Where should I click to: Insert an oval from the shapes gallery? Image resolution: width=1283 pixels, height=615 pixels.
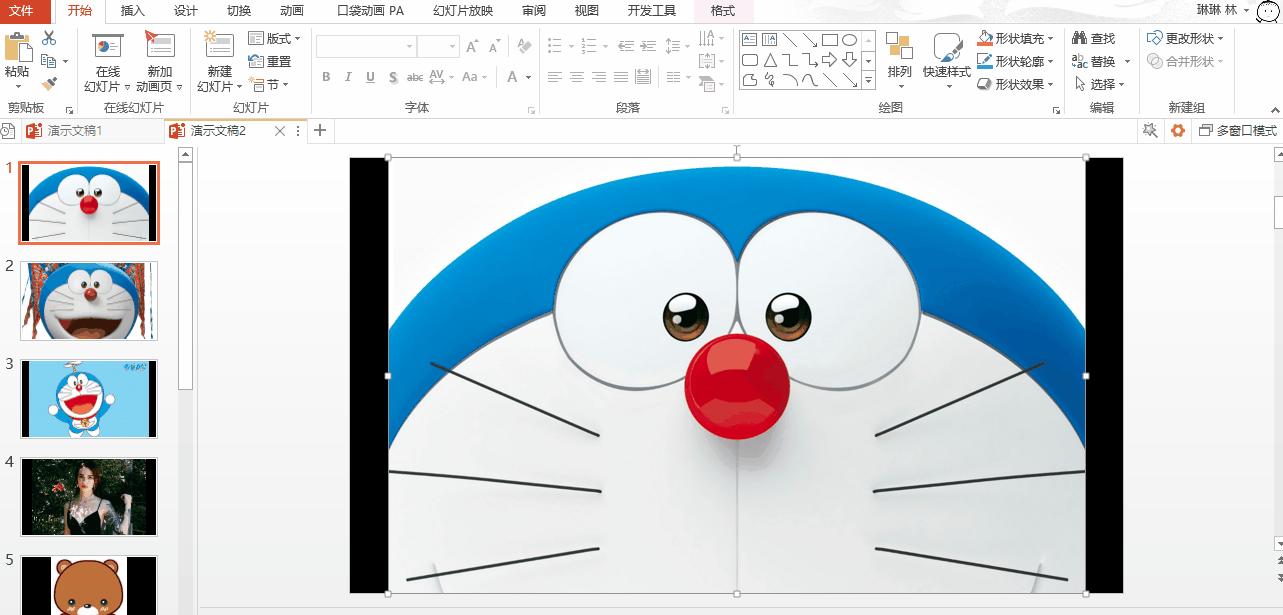(848, 40)
